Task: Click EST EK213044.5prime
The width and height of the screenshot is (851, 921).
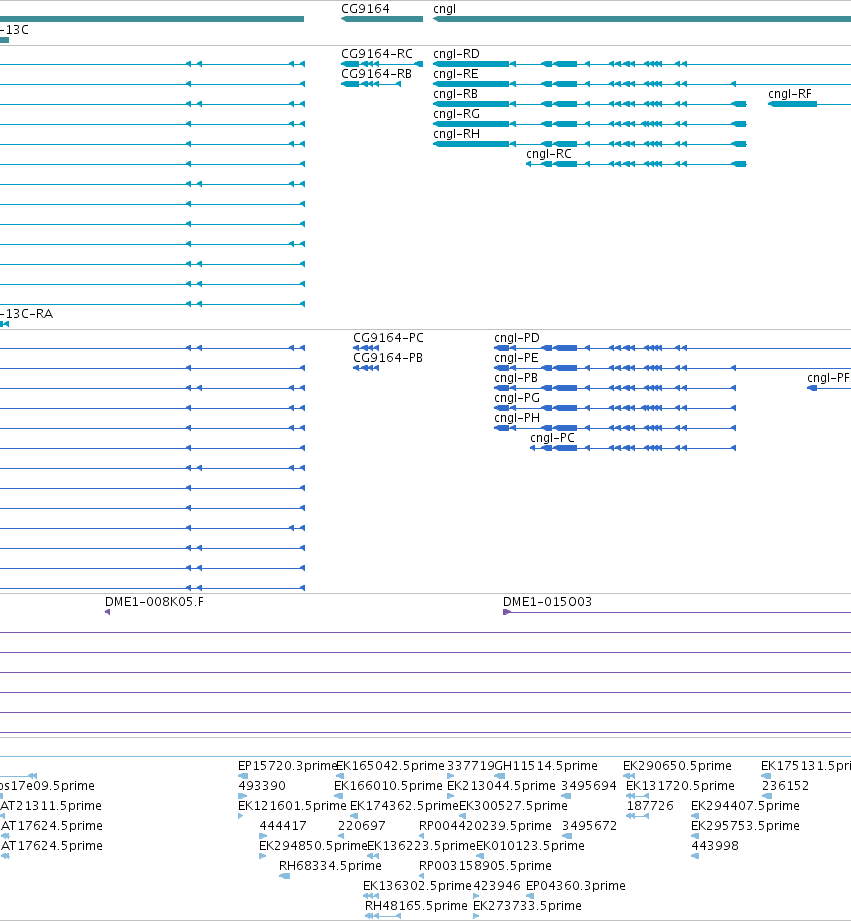Action: point(501,785)
